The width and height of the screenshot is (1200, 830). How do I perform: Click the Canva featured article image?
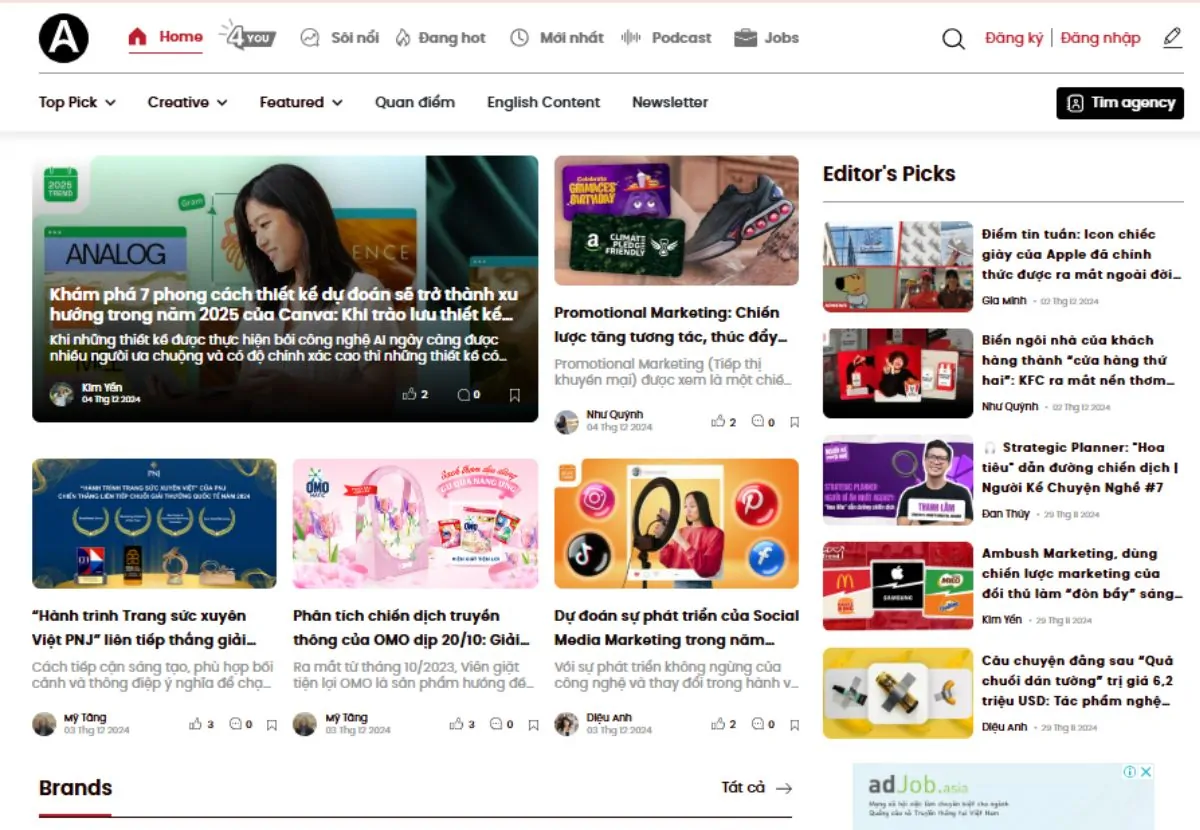coord(285,288)
